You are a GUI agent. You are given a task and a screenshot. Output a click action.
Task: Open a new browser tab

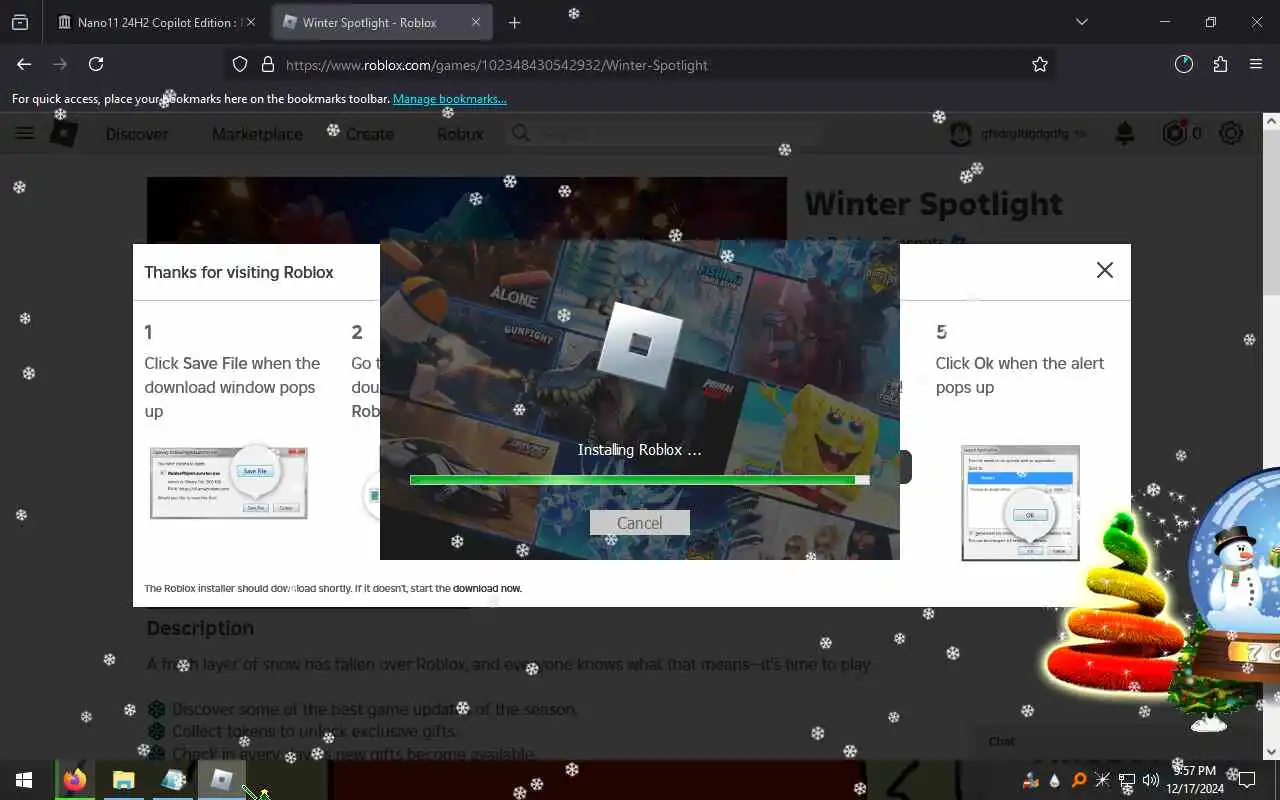point(514,22)
